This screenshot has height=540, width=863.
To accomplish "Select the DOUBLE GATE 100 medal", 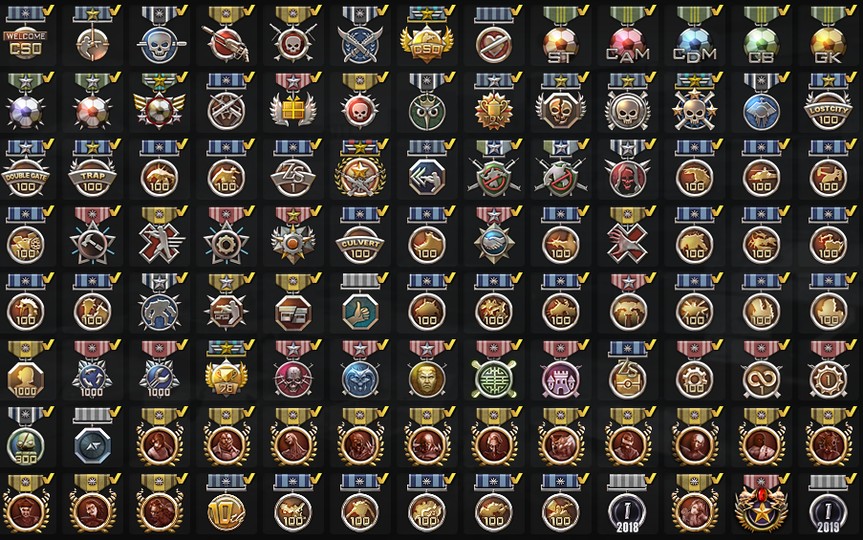I will pos(26,169).
